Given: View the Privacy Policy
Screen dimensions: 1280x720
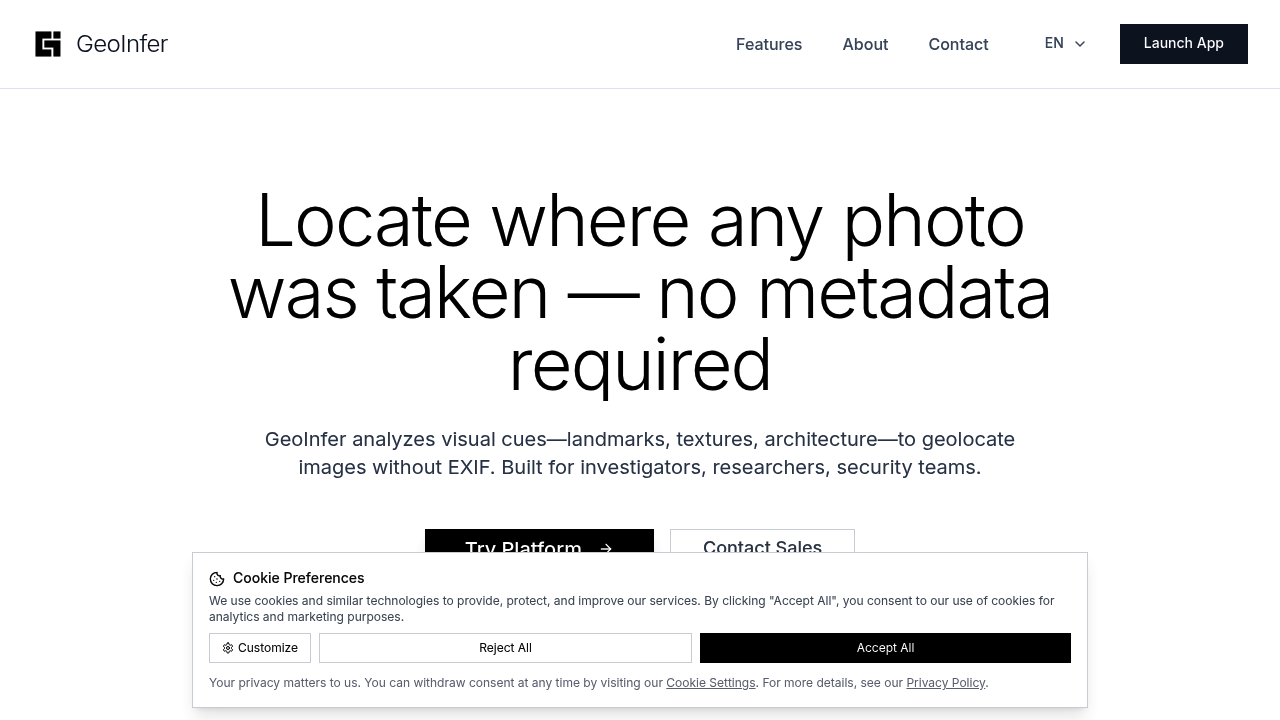Looking at the screenshot, I should pyautogui.click(x=945, y=683).
